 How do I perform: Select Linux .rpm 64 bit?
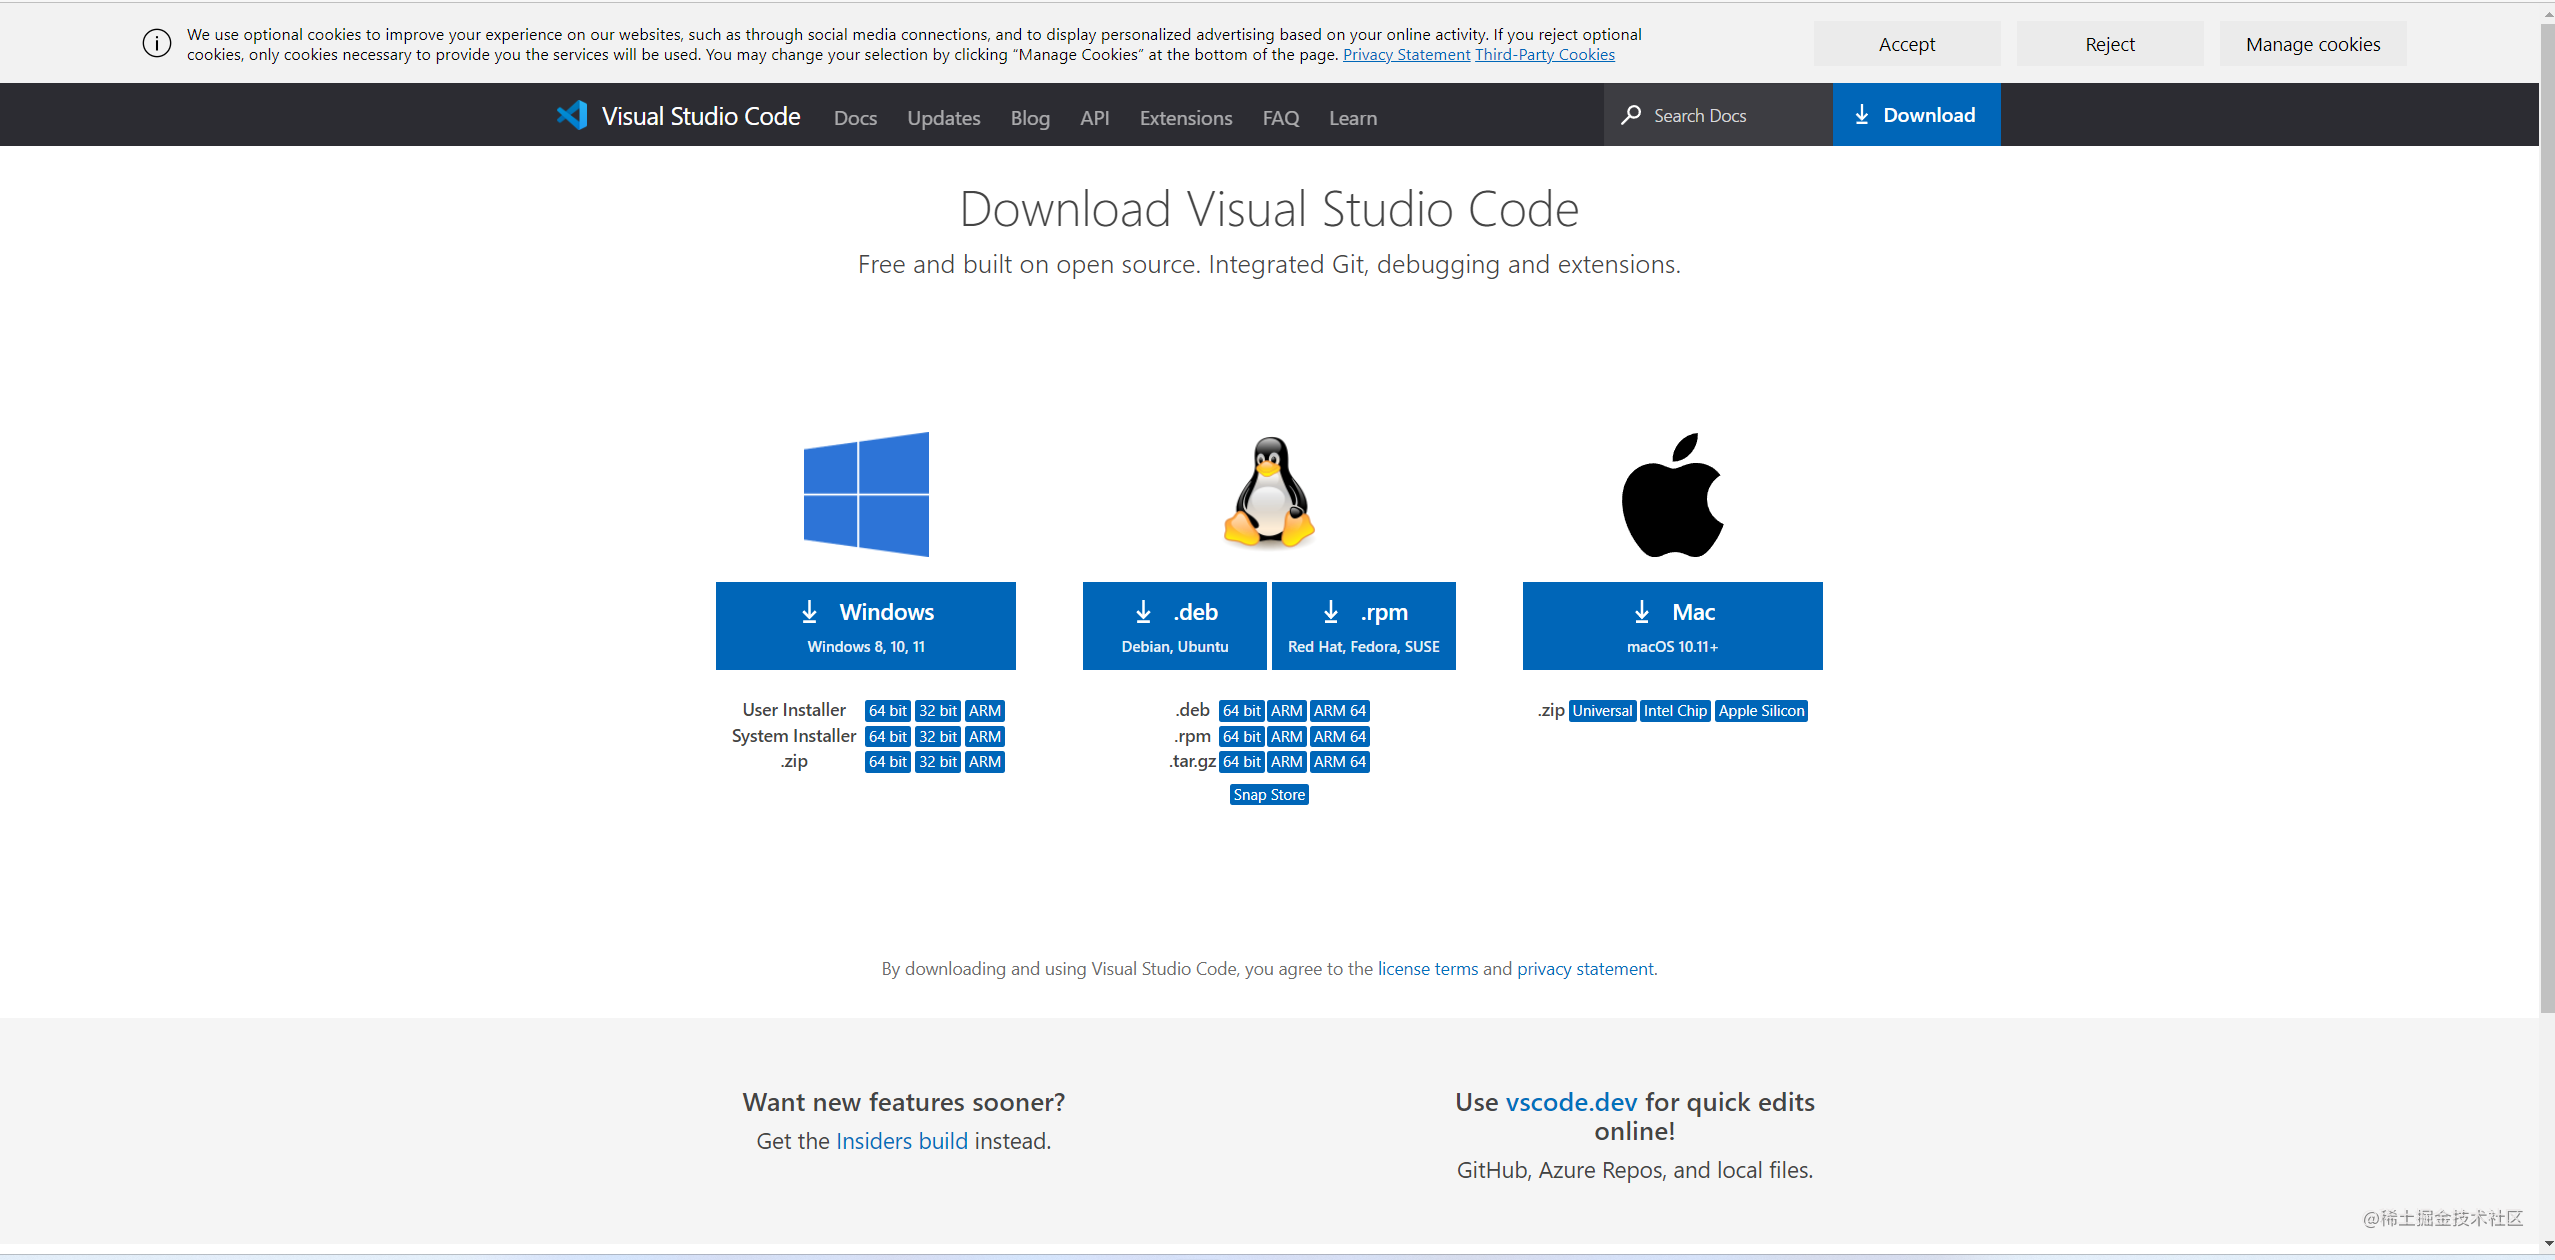(x=1242, y=737)
